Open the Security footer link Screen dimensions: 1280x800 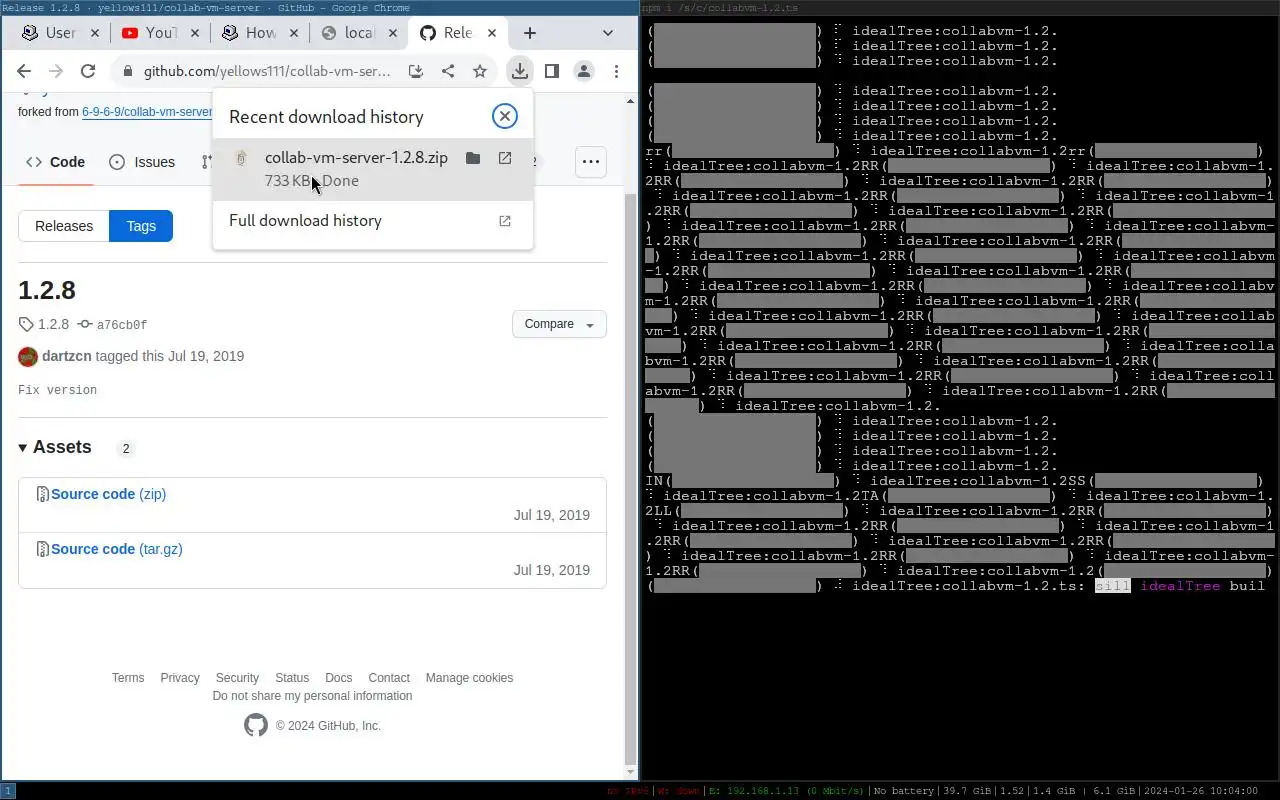237,678
